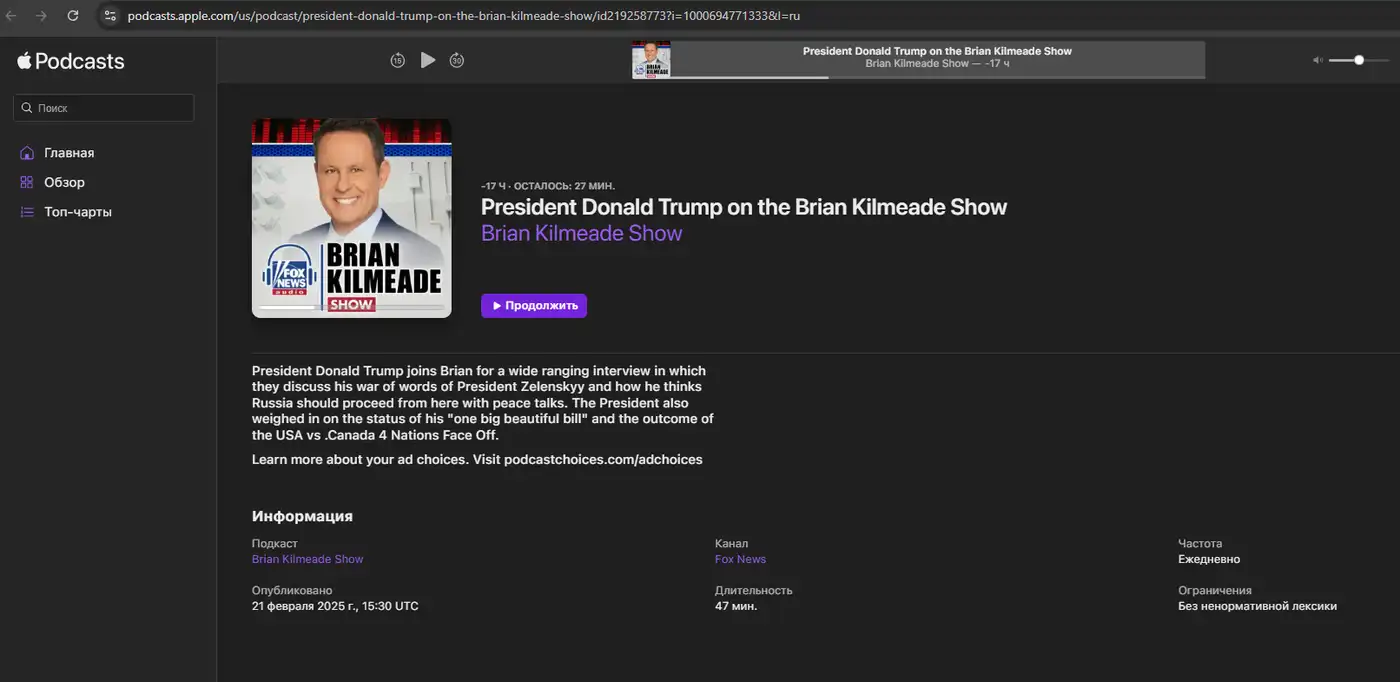
Task: Go to Топ-чарты in sidebar
Action: pyautogui.click(x=77, y=212)
